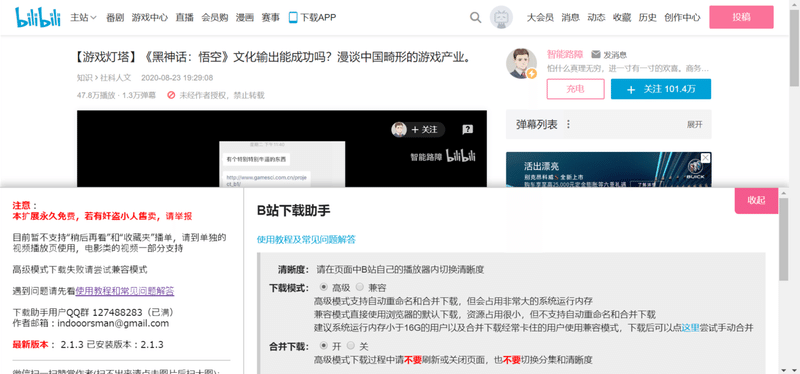
Task: Open 会员购 in navigation
Action: pos(214,17)
